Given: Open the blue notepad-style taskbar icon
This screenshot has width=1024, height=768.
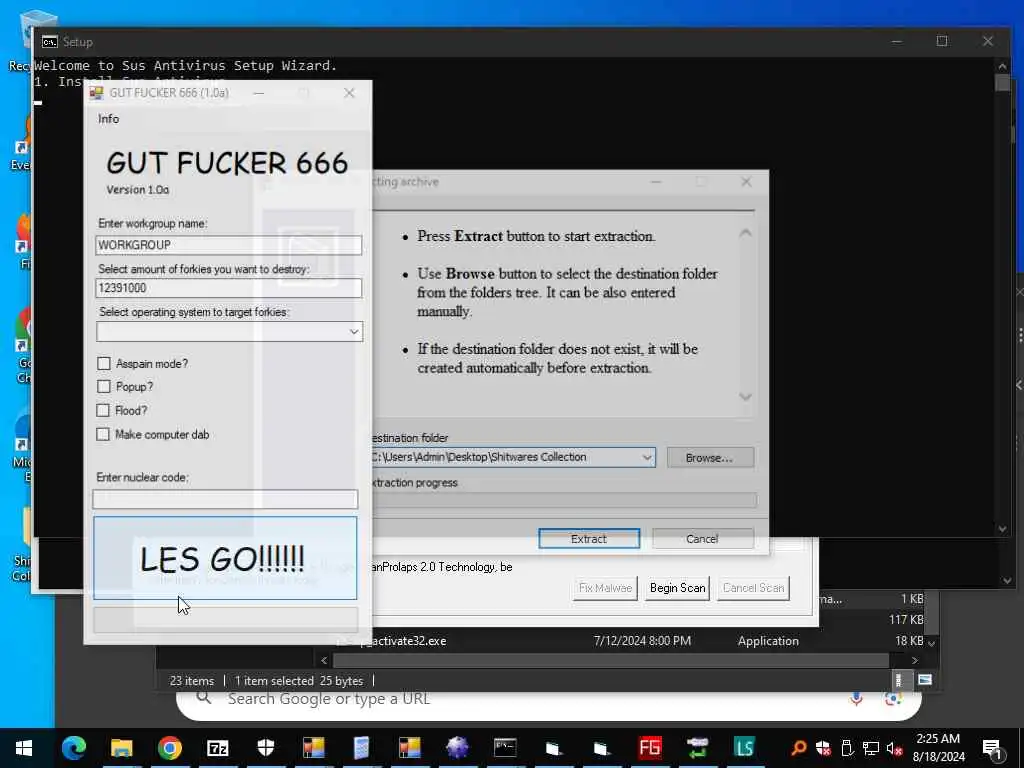Looking at the screenshot, I should pyautogui.click(x=361, y=748).
